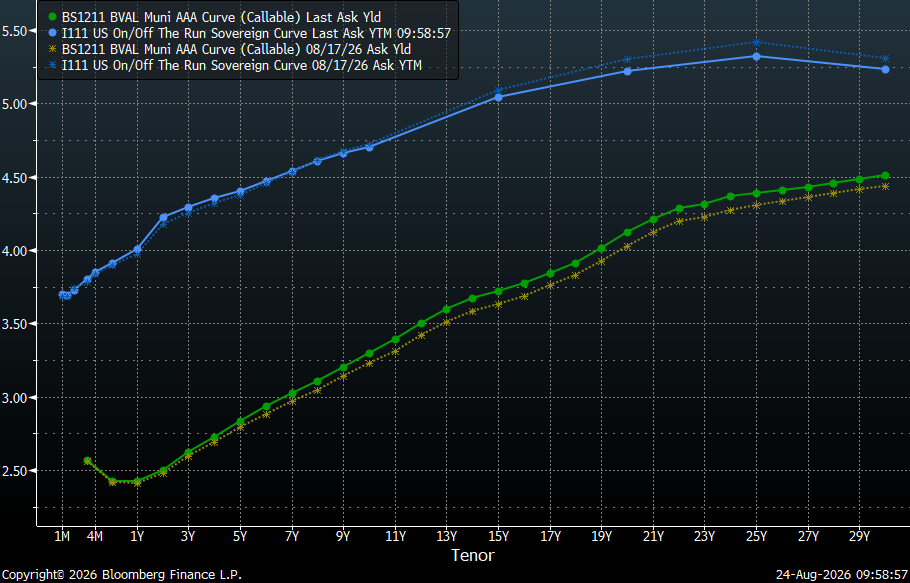Select legend entry BVAL Muni AAA Last Ask Yld
The width and height of the screenshot is (910, 583).
click(x=221, y=17)
